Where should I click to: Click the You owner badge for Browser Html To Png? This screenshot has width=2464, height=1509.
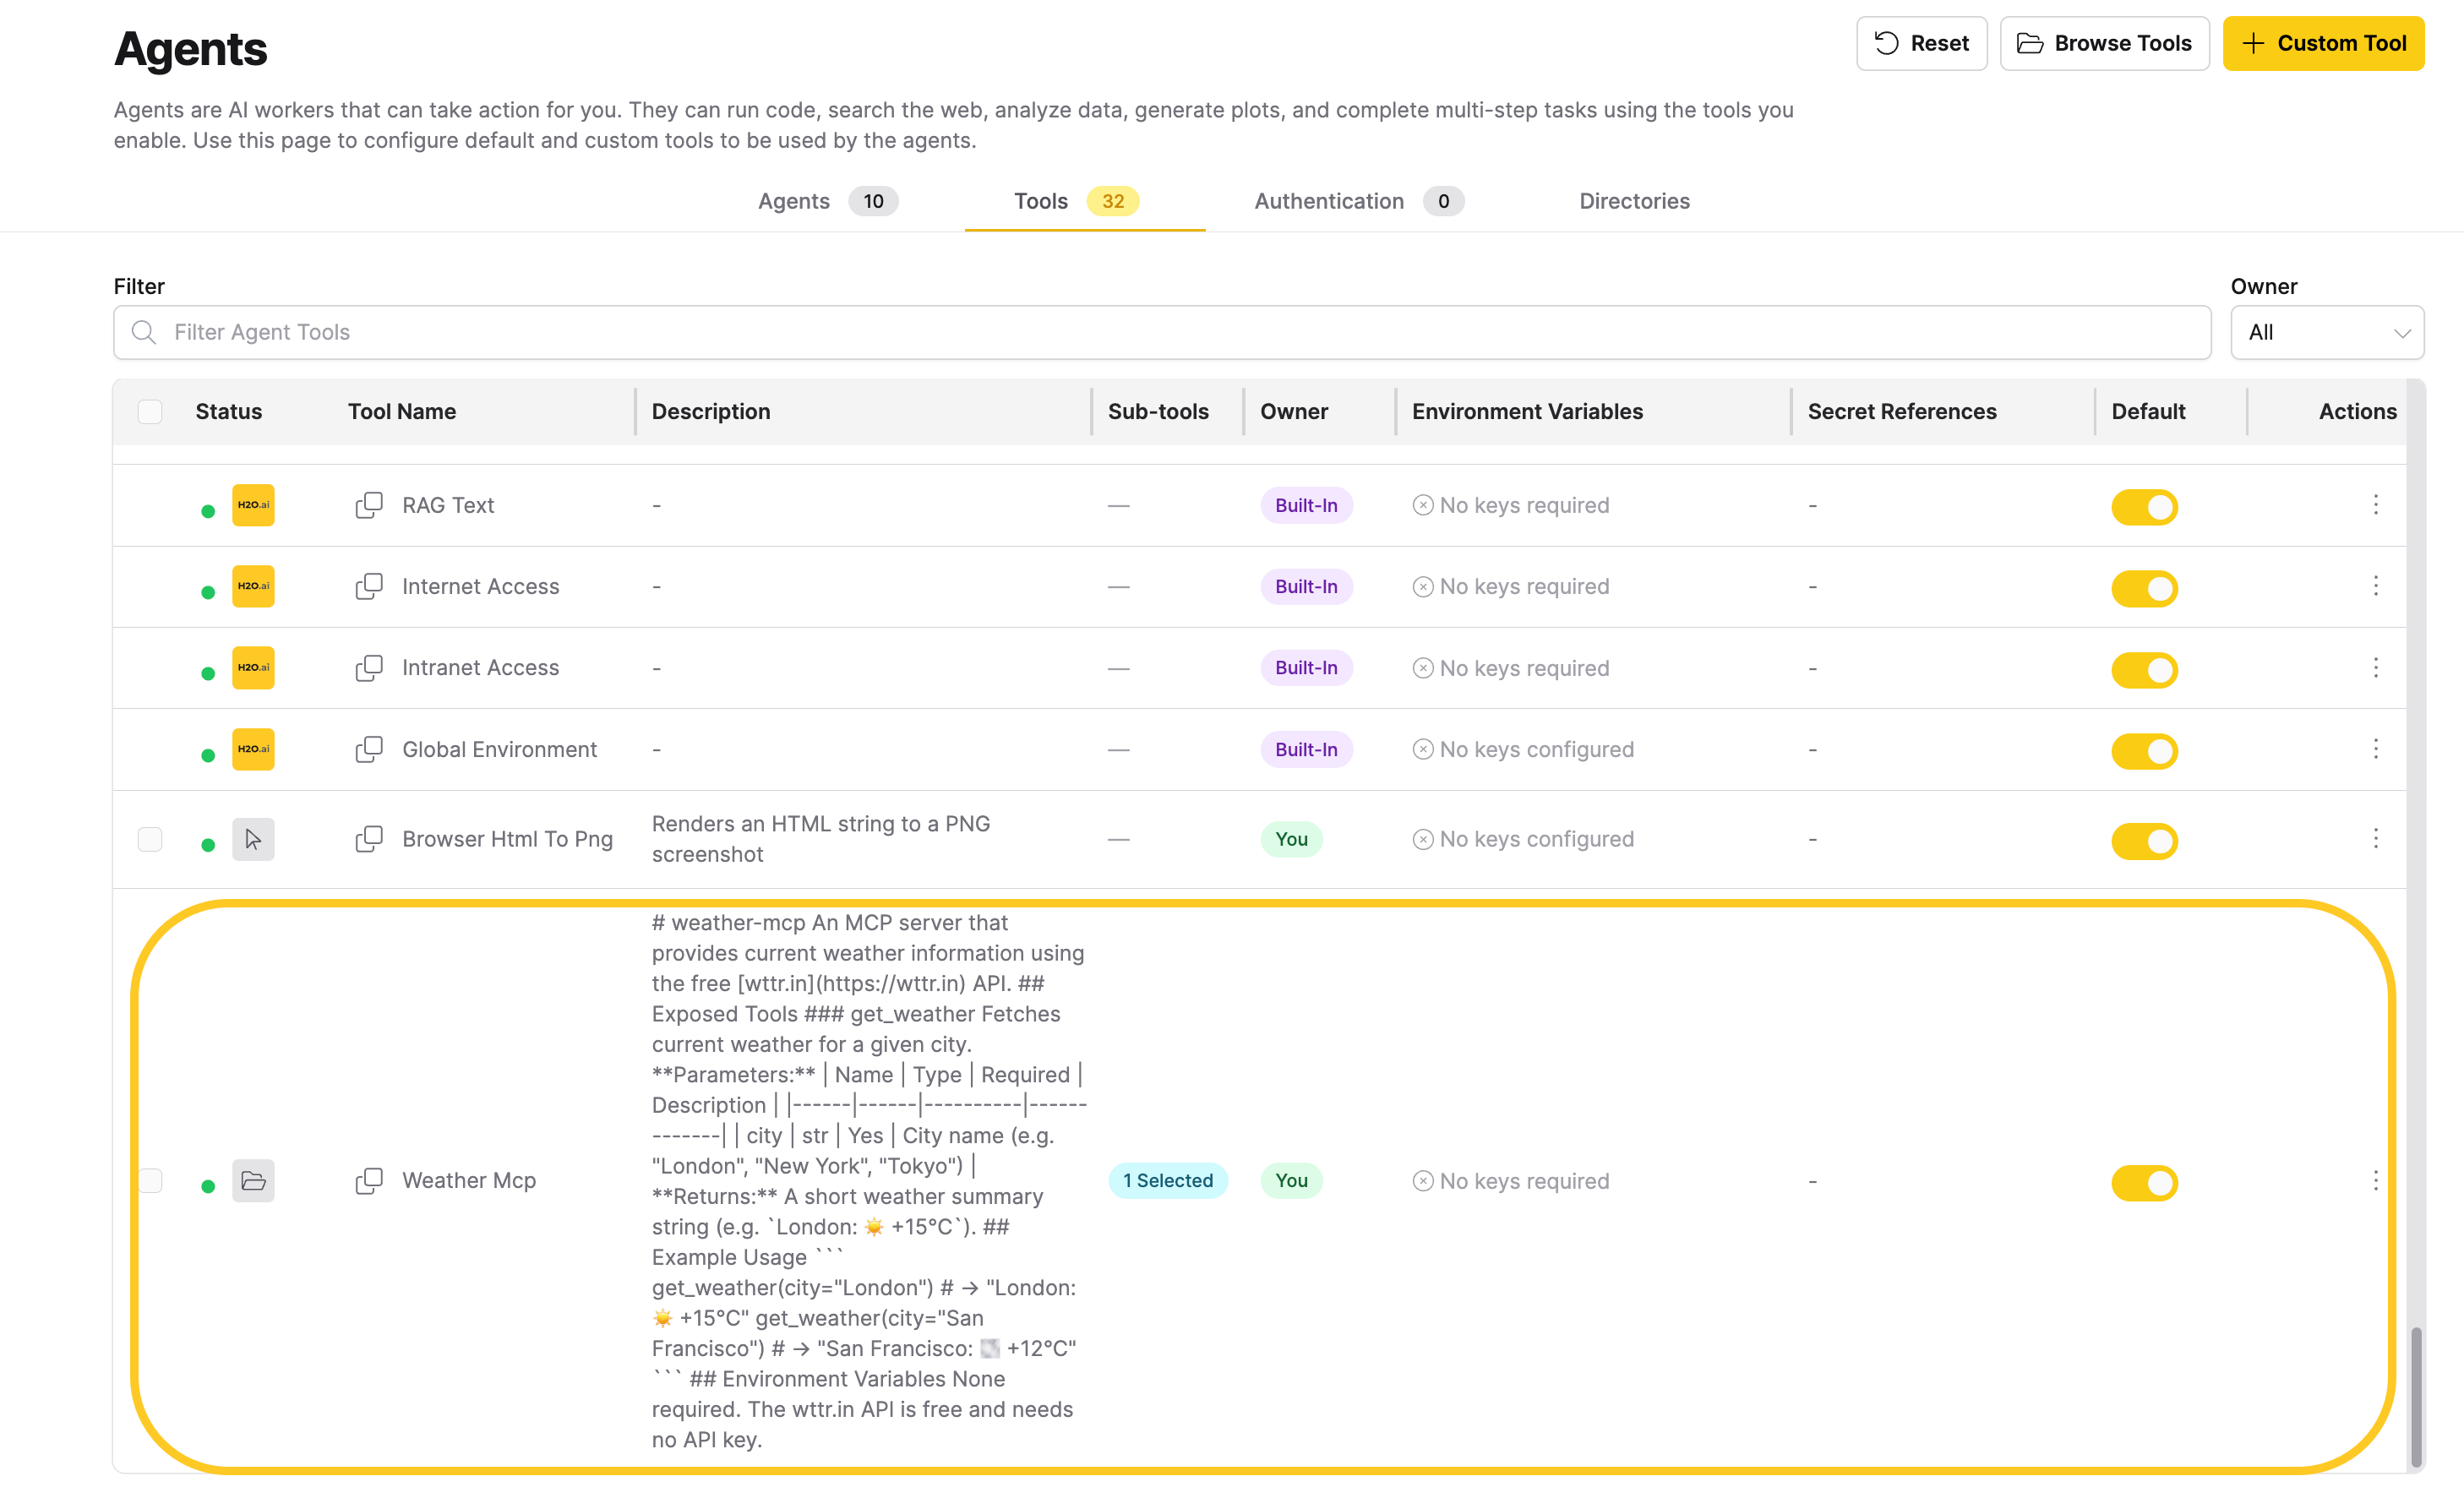[1291, 839]
